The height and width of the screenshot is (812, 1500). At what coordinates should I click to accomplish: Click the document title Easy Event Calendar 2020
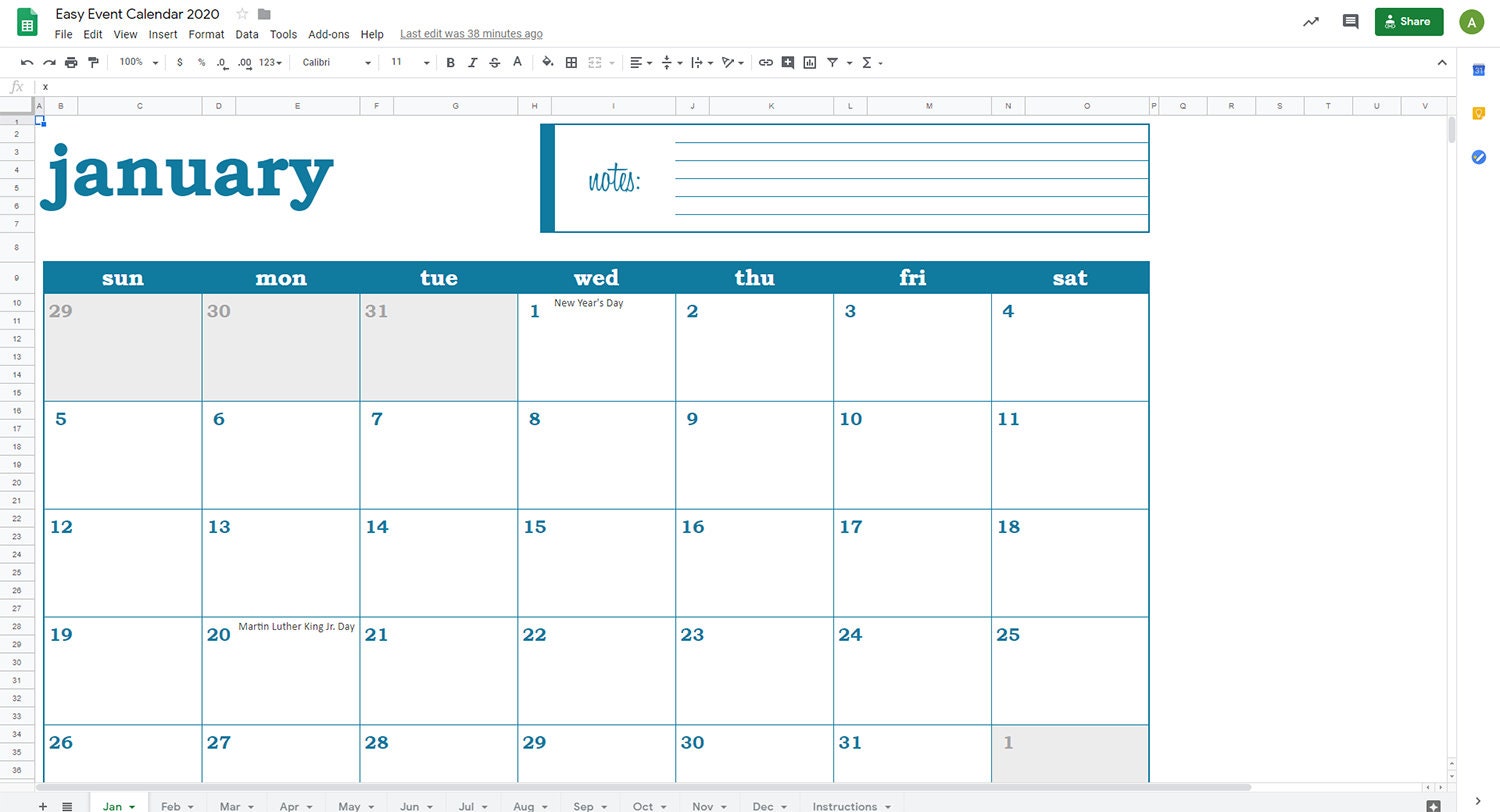[x=138, y=14]
